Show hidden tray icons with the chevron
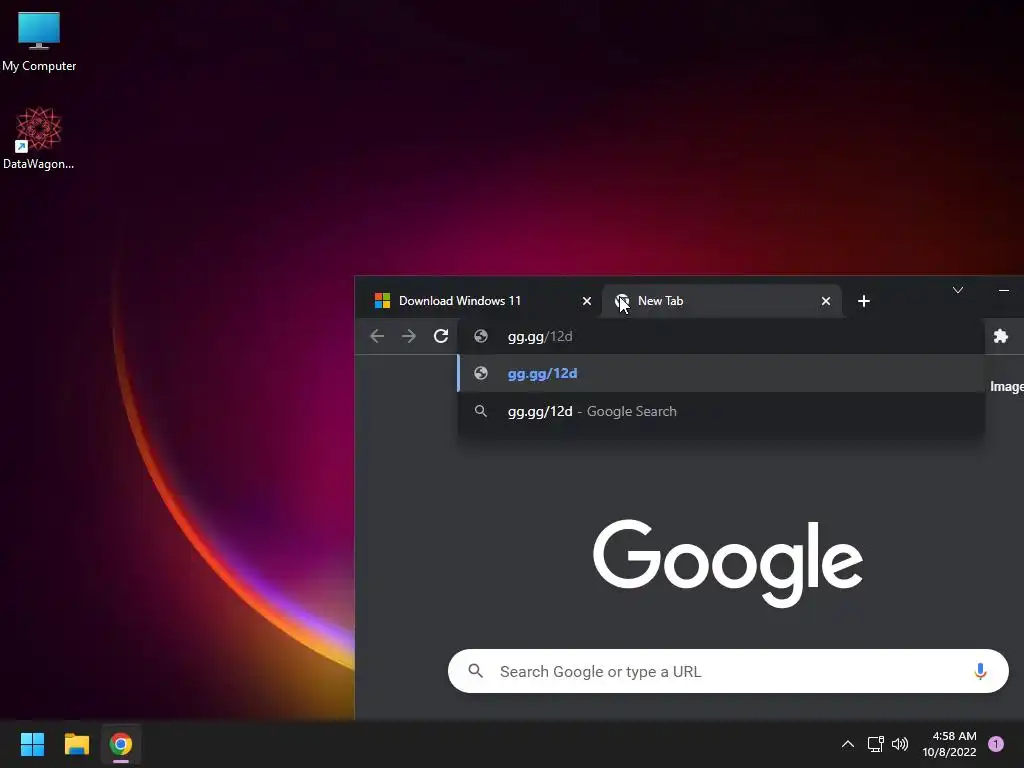The image size is (1024, 768). [848, 744]
